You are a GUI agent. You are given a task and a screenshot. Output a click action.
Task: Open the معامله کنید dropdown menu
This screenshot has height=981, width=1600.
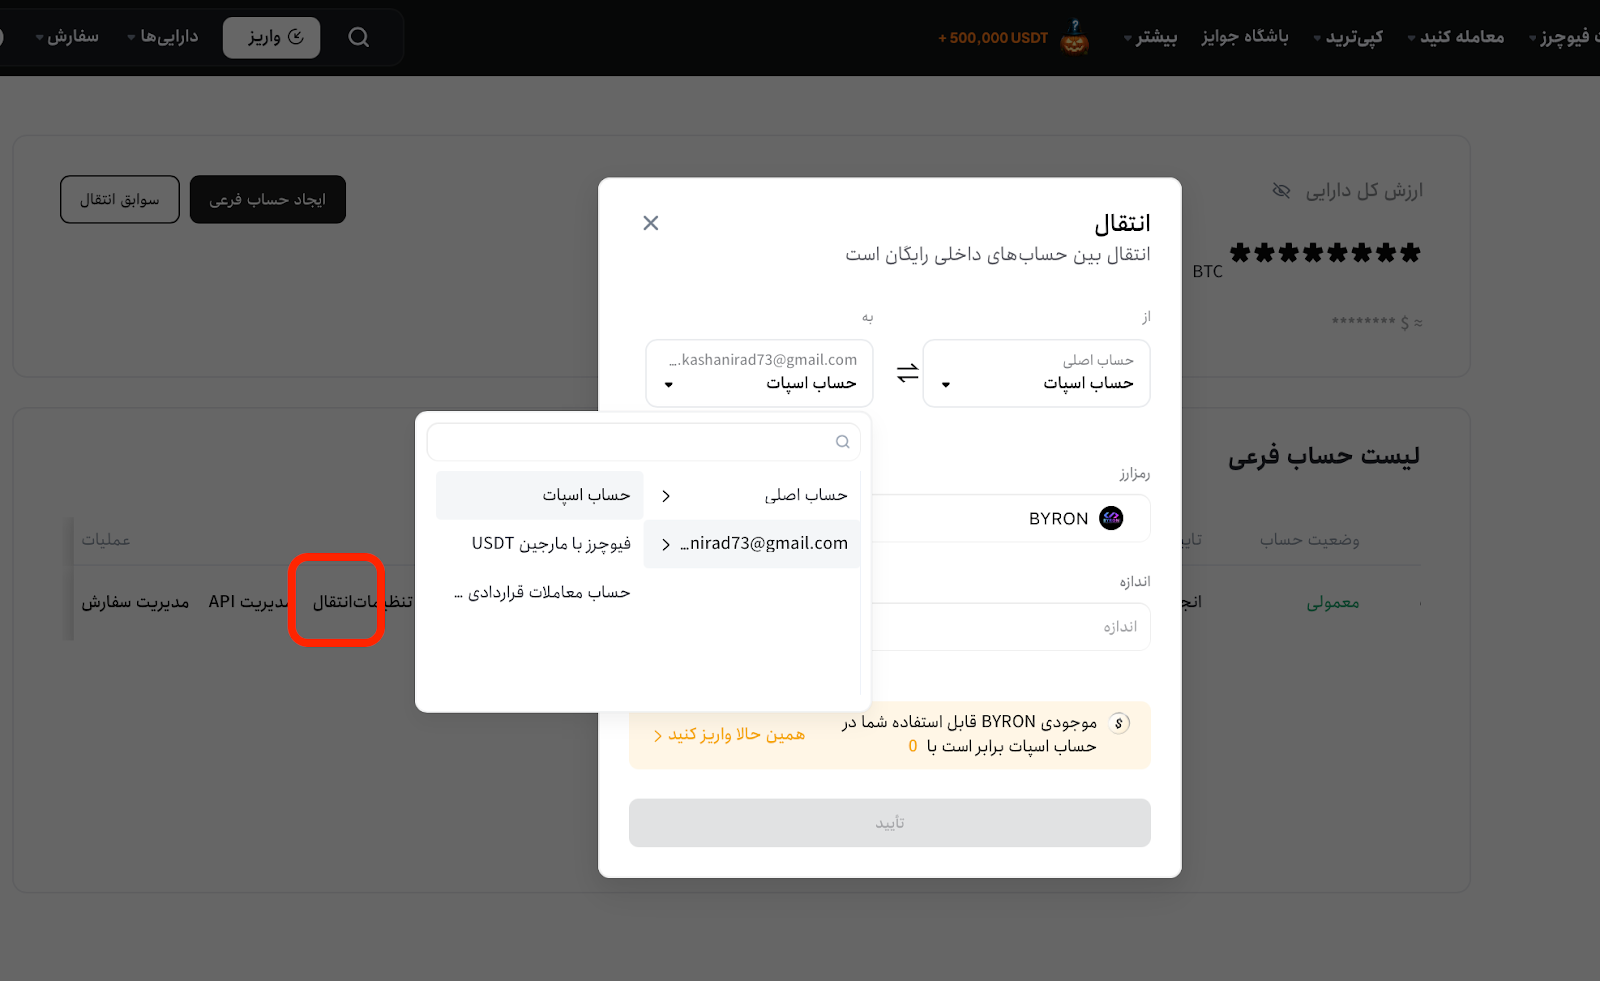[x=1456, y=37]
